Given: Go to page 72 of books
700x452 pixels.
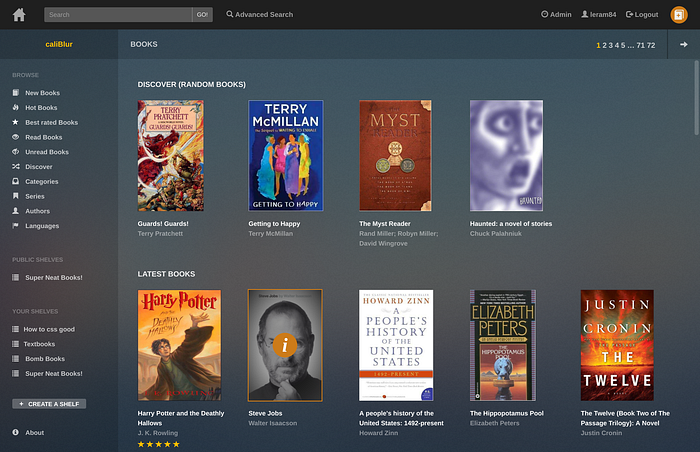Looking at the screenshot, I should coord(651,45).
